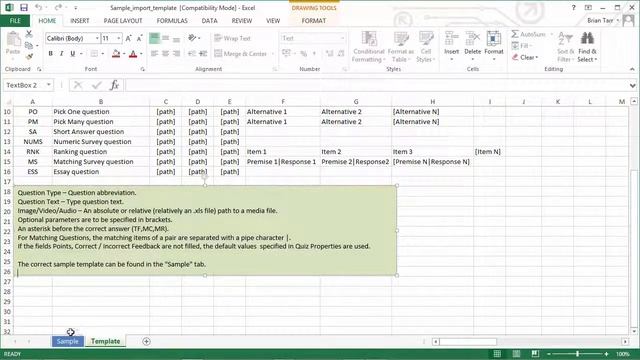Switch to PAGE LAYOUT ribbon tab
Image resolution: width=640 pixels, height=360 pixels.
(x=123, y=20)
